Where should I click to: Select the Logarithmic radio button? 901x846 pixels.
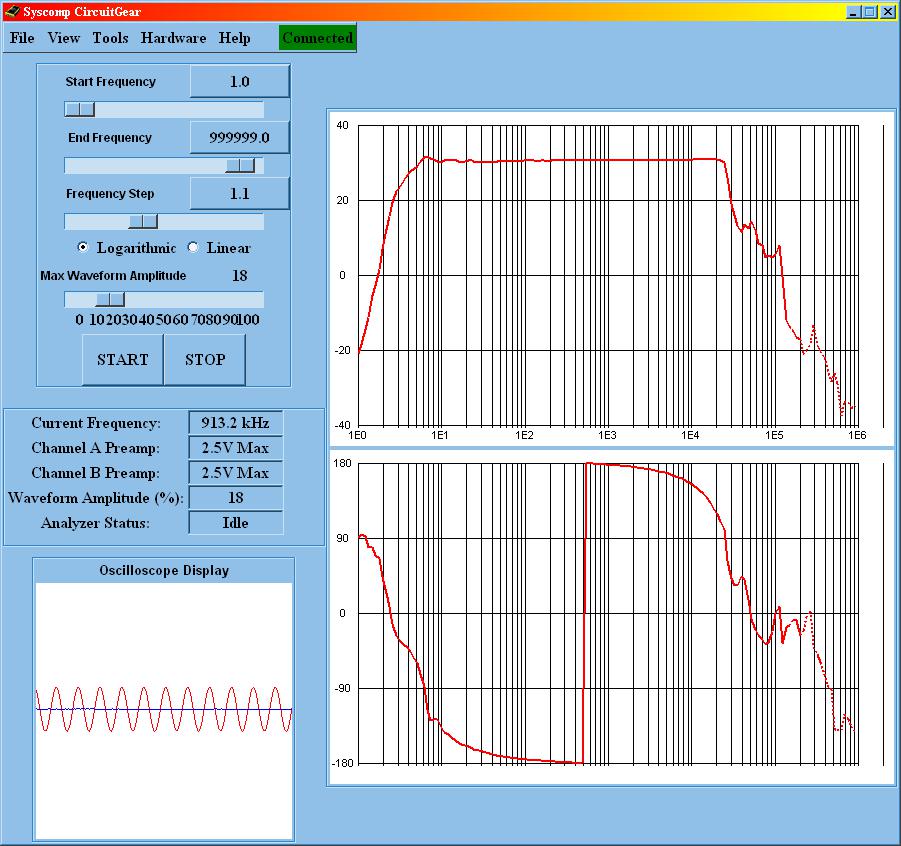coord(83,248)
